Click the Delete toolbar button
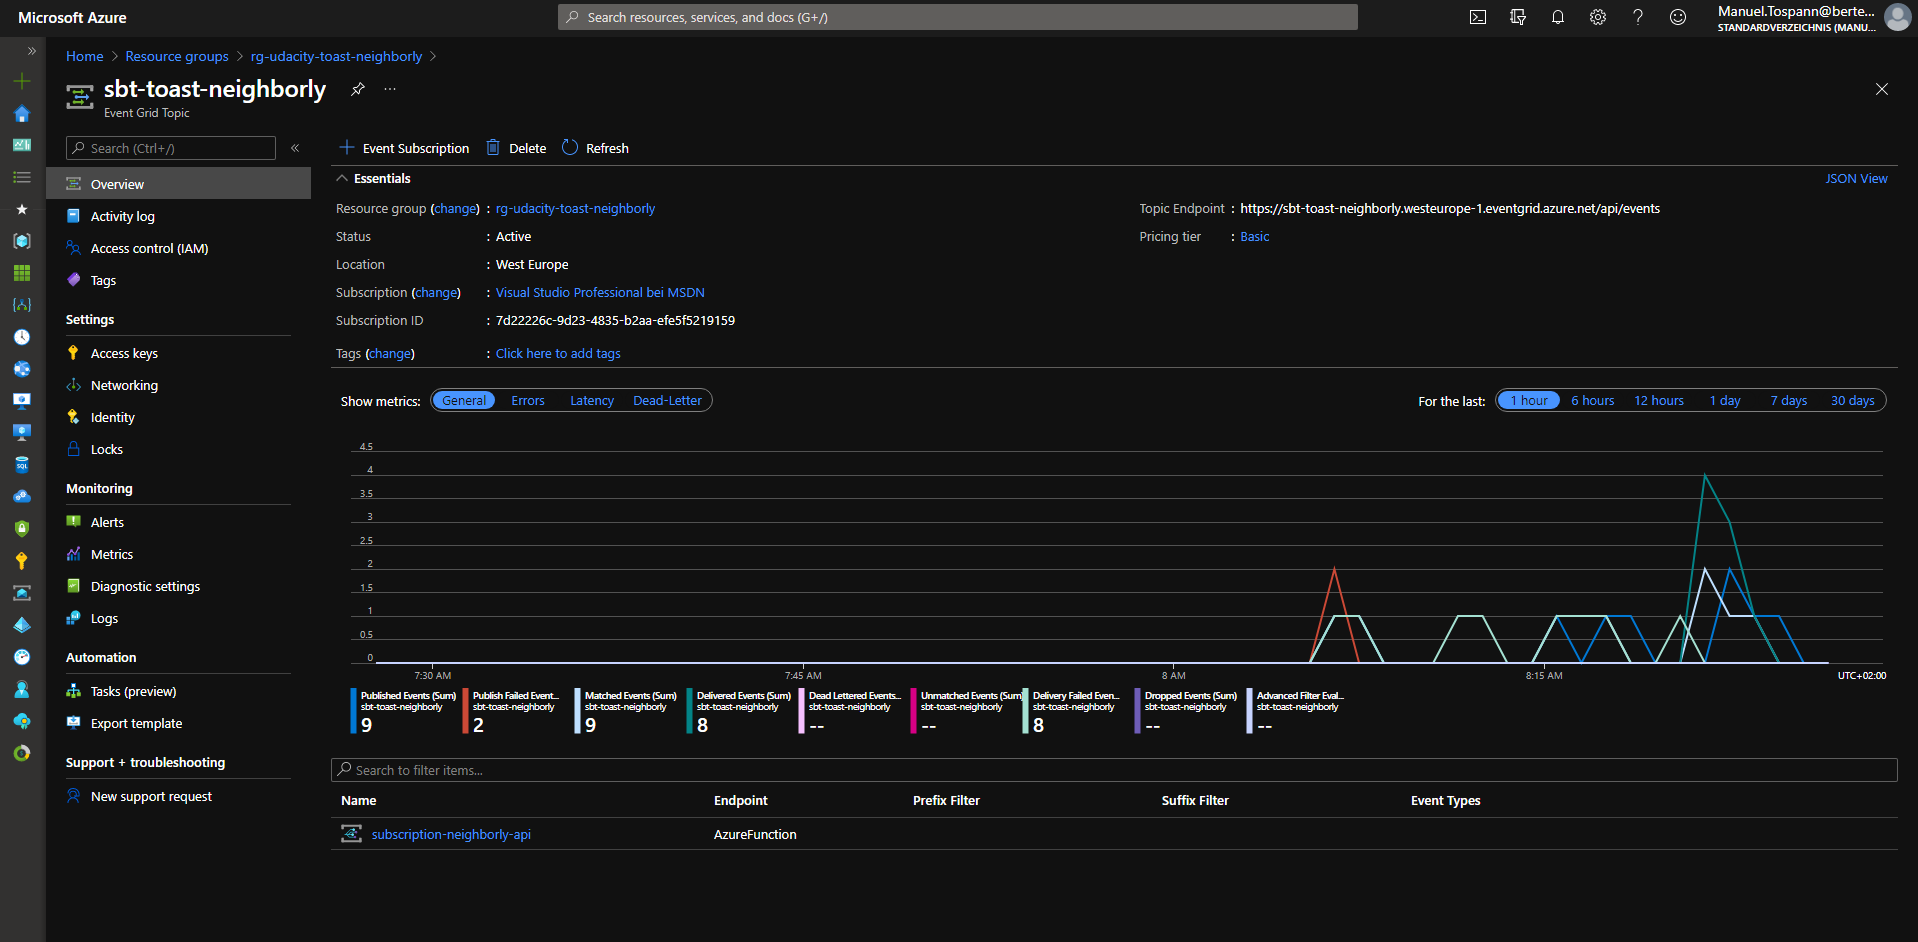The width and height of the screenshot is (1918, 942). (516, 148)
